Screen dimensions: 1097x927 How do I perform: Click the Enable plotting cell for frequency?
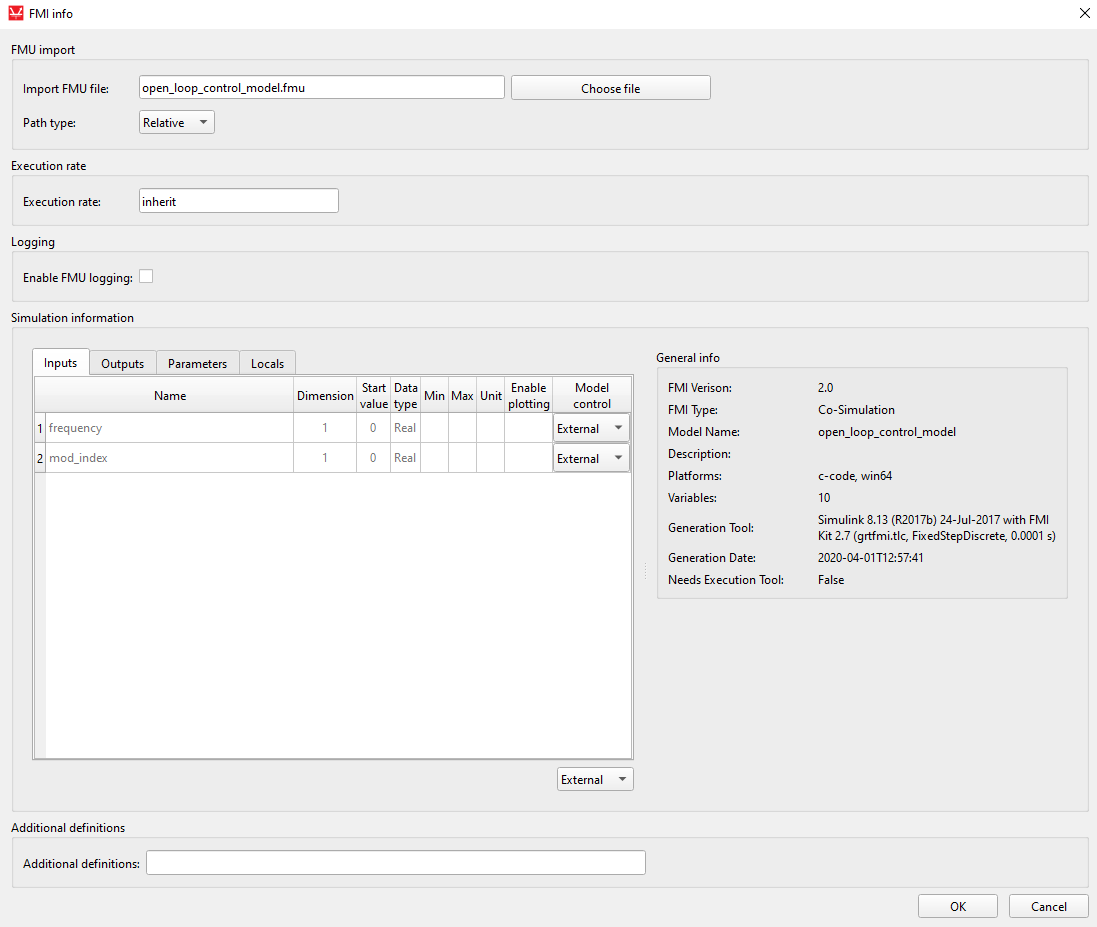[x=528, y=429]
